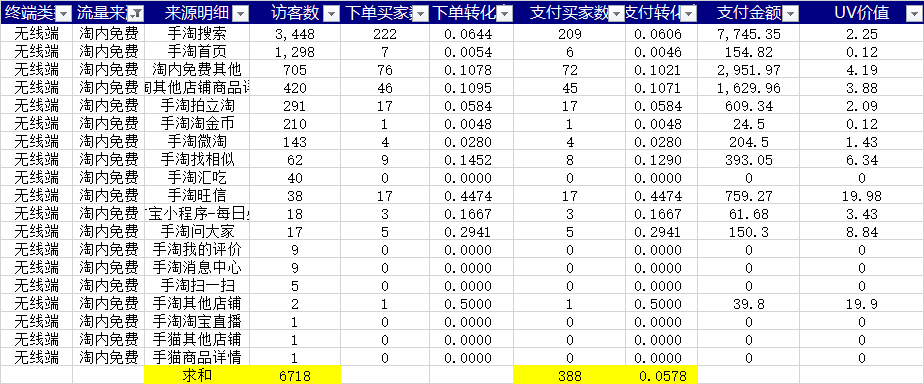This screenshot has width=924, height=384.
Task: Select the 手猫其他店铺 cell
Action: (197, 340)
